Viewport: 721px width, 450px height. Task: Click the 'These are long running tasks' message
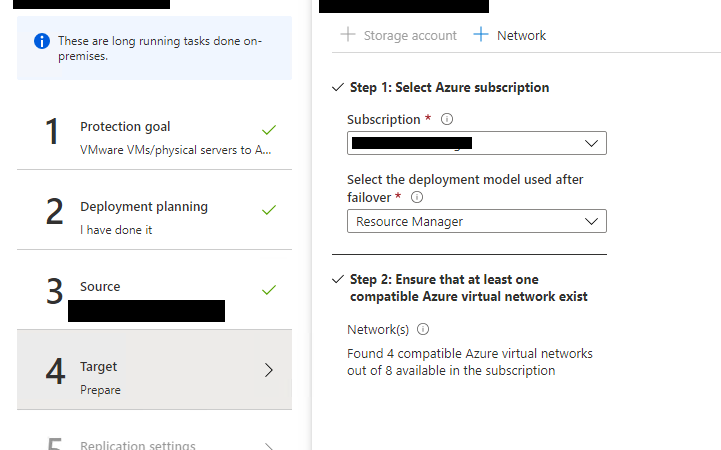160,48
